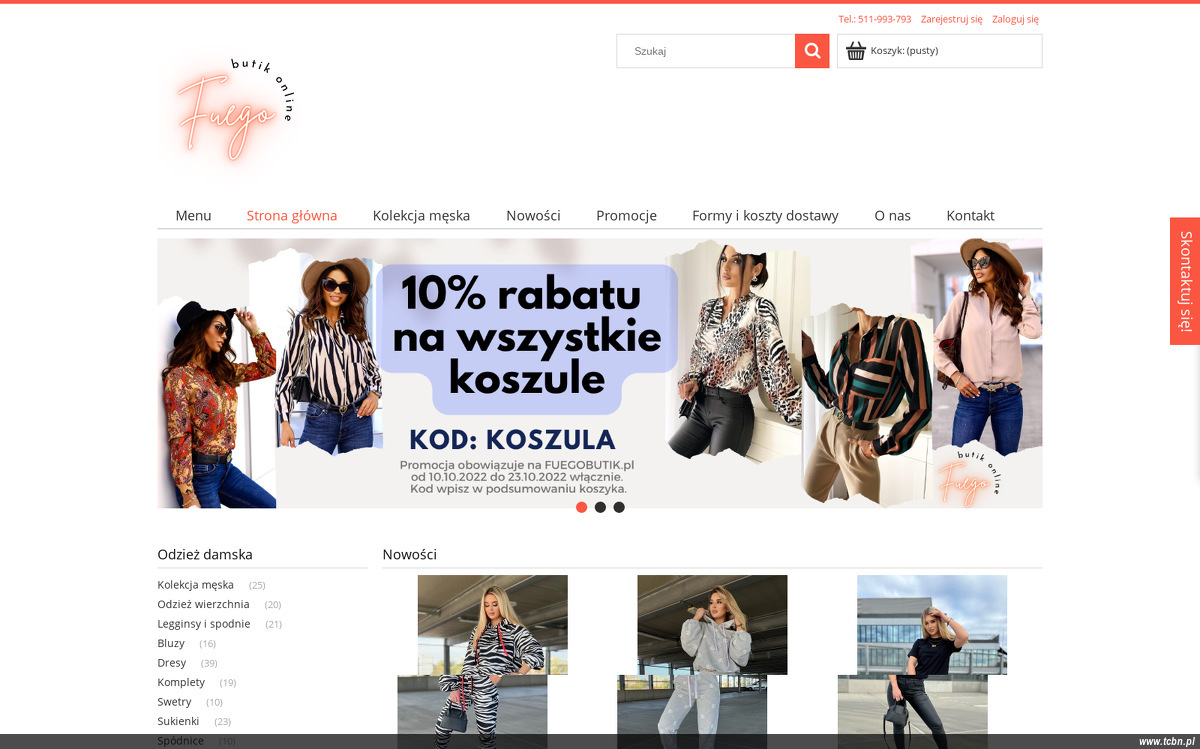This screenshot has width=1200, height=749.
Task: Go to Strona główna tab
Action: [x=292, y=215]
